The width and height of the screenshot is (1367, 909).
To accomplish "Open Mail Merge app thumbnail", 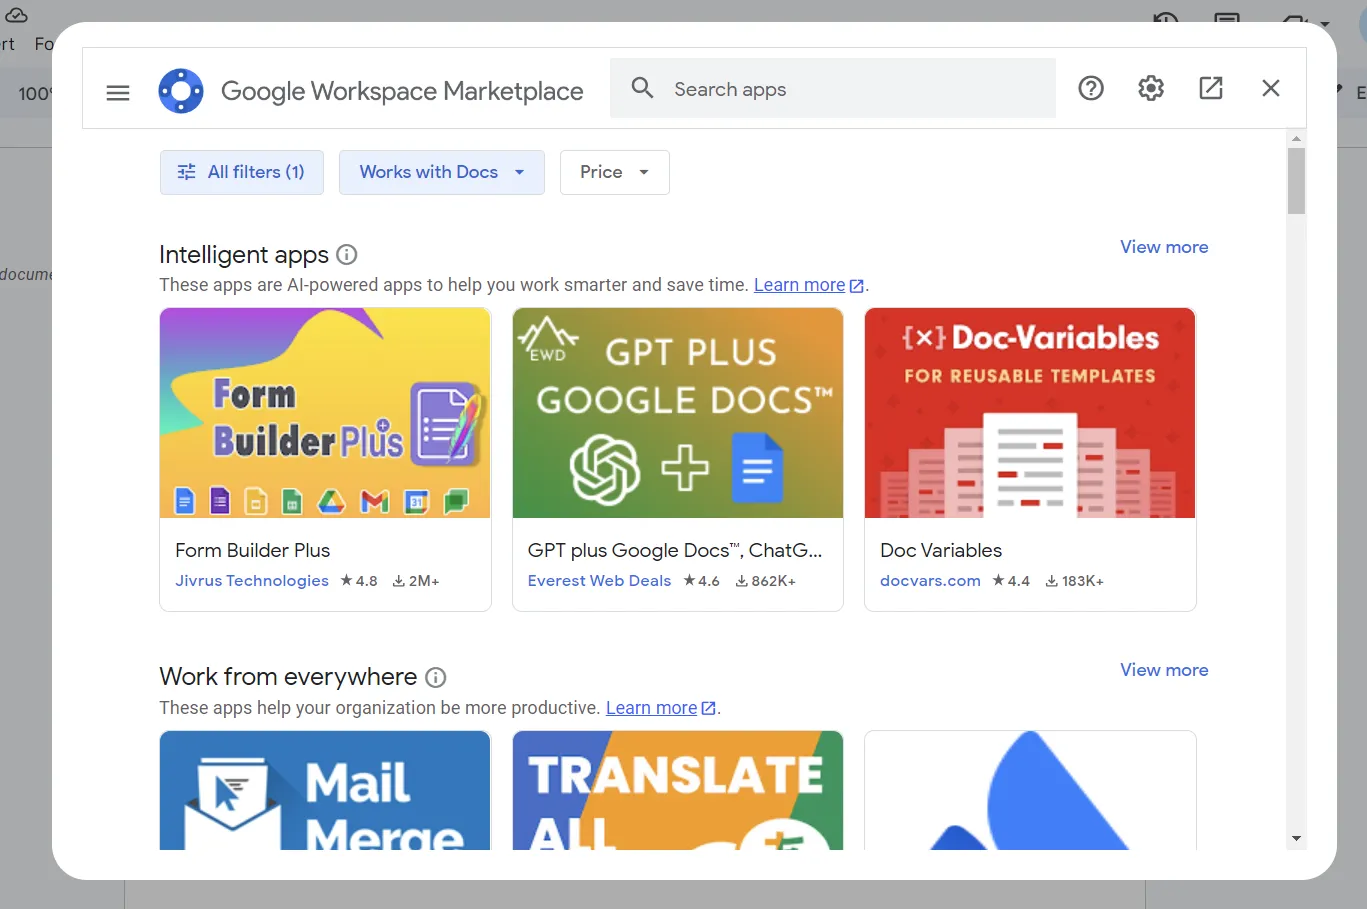I will (325, 790).
